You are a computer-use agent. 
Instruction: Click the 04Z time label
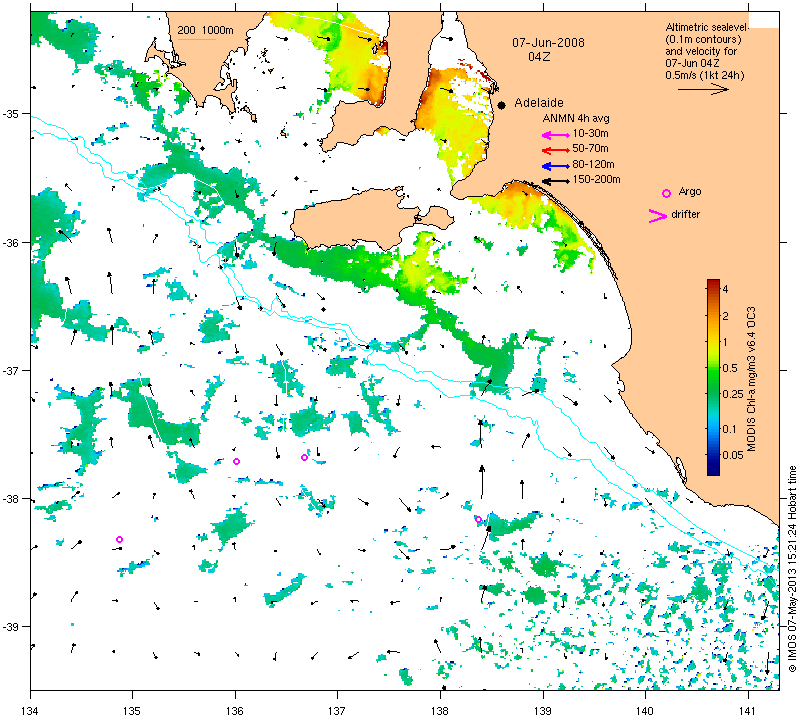click(x=539, y=57)
